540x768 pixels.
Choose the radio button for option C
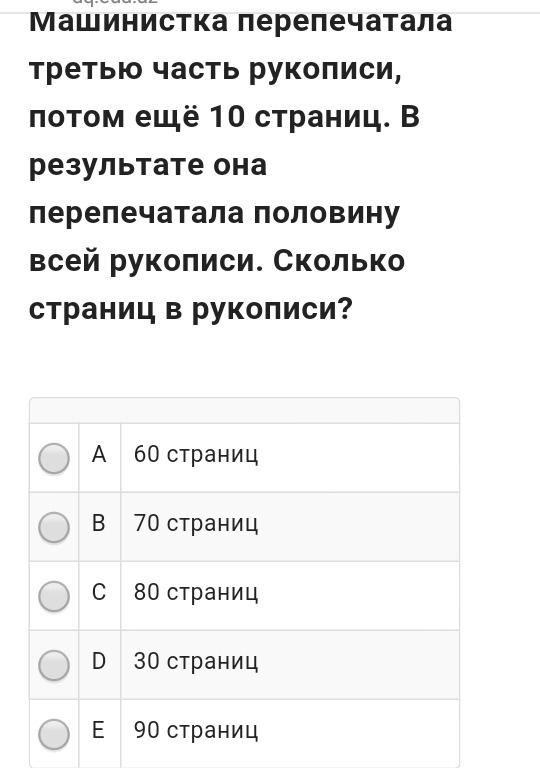tap(54, 596)
